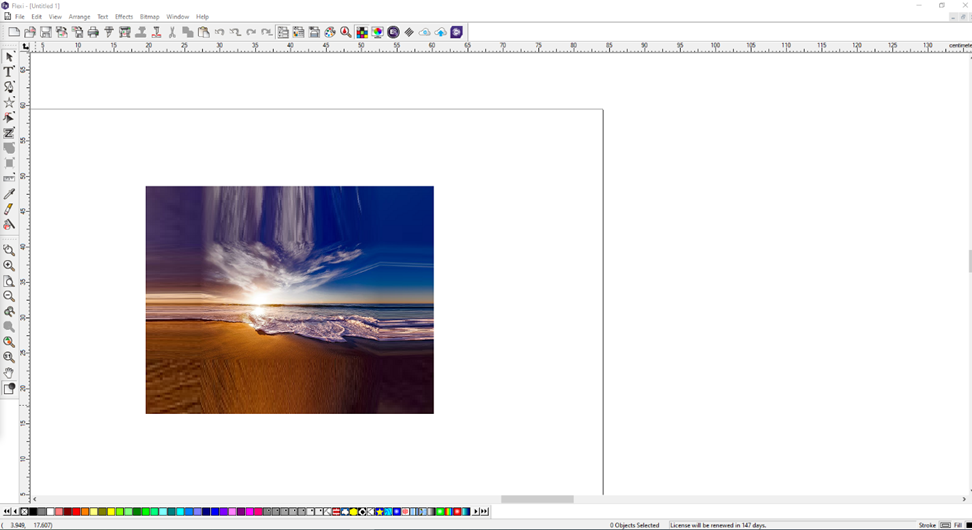
Task: Click the beach sunset image on canvas
Action: (289, 300)
